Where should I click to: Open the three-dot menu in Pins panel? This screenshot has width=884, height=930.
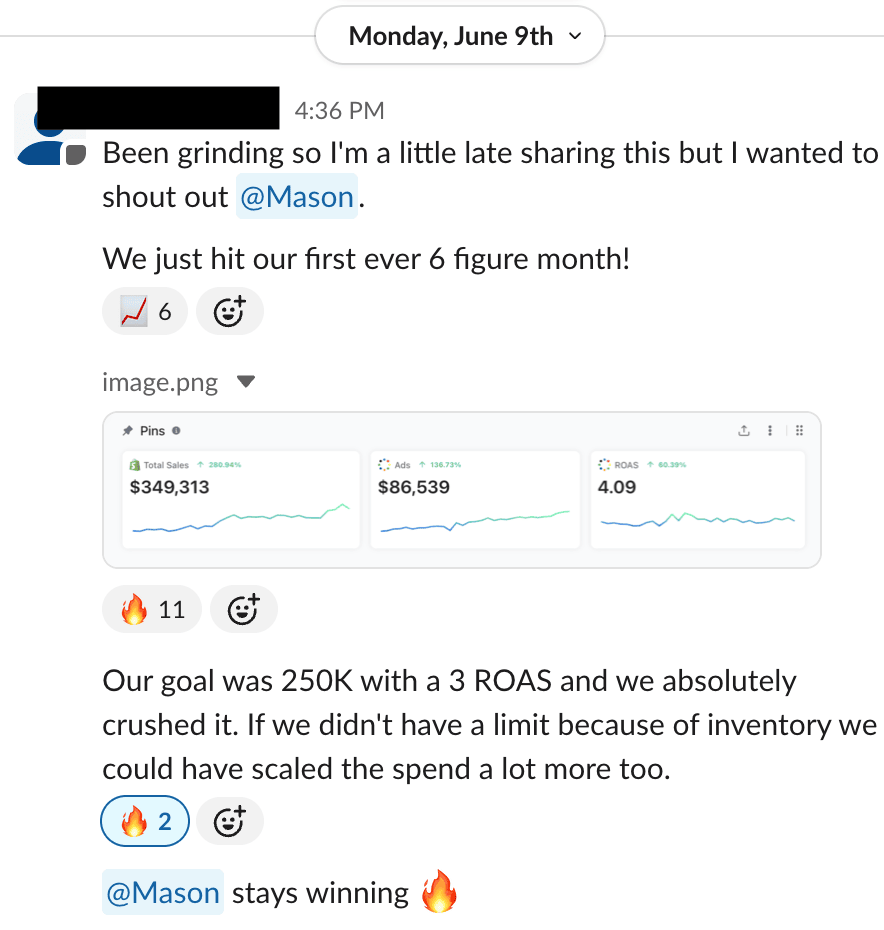click(770, 431)
